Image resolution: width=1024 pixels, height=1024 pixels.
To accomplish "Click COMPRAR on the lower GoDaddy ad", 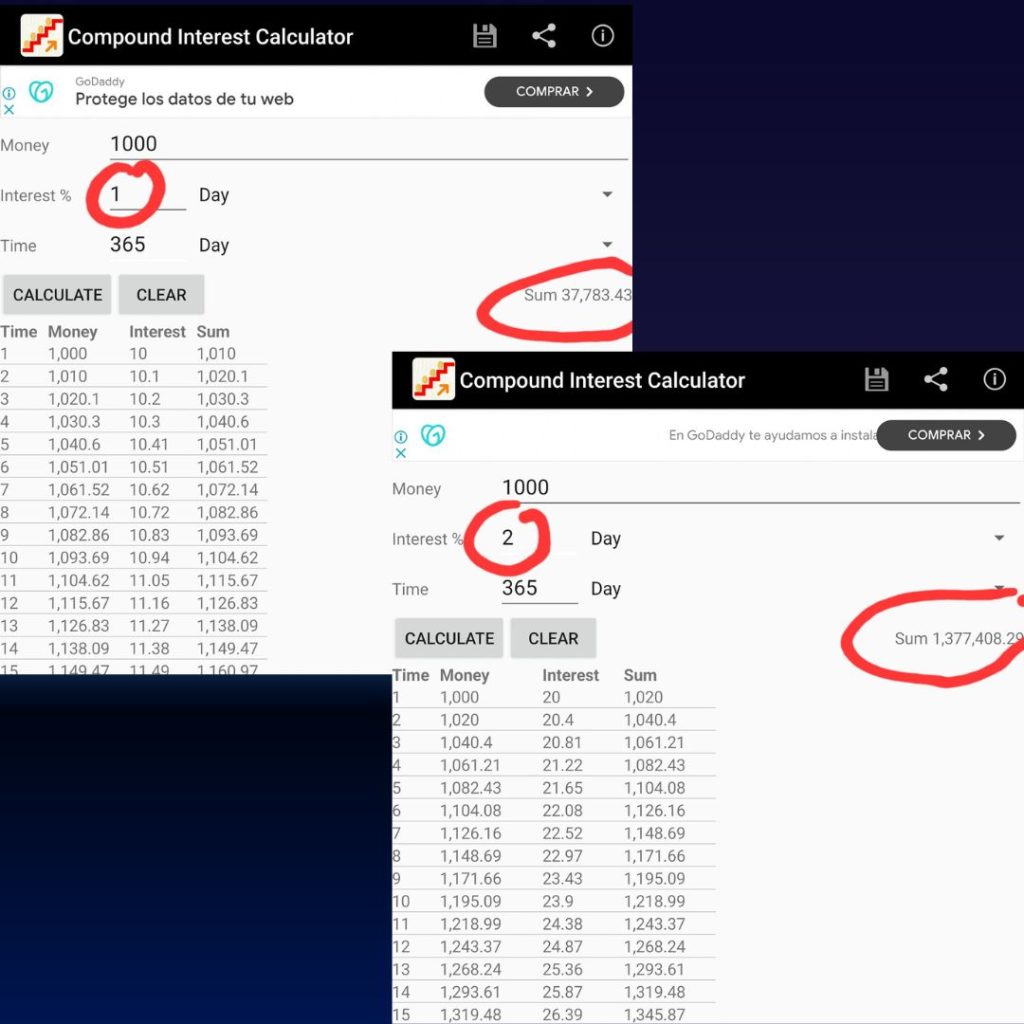I will click(946, 435).
